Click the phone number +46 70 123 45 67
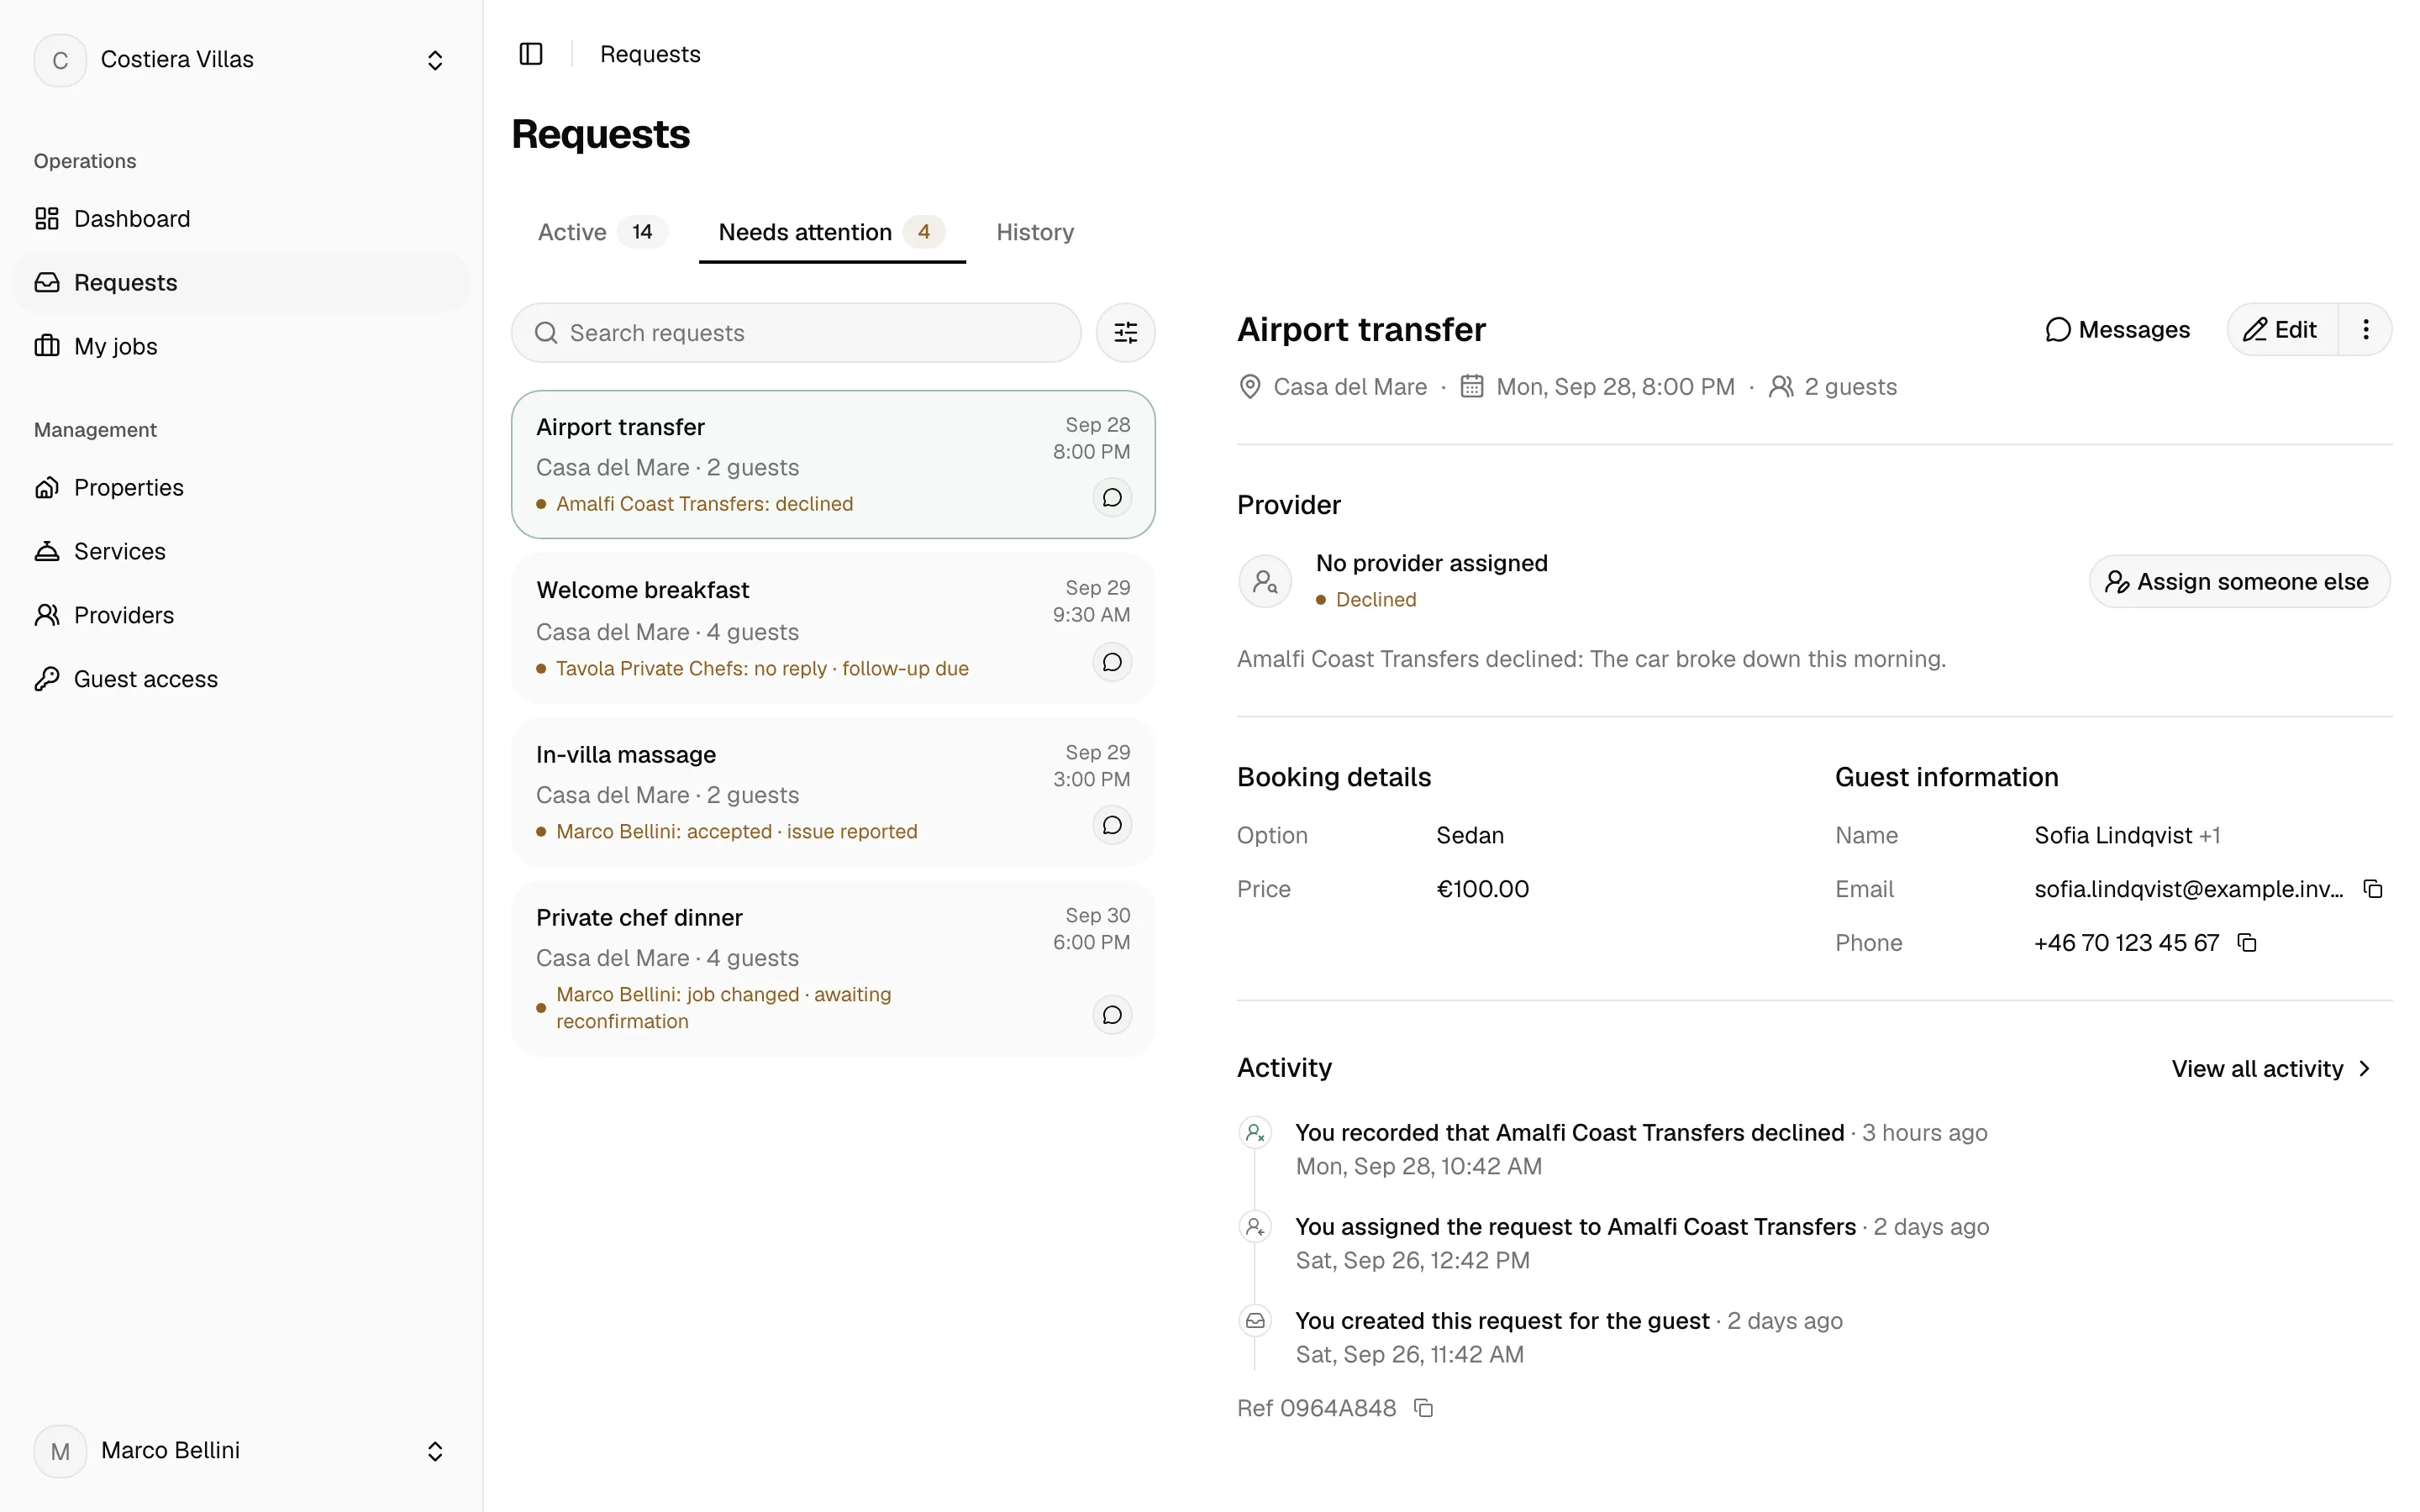This screenshot has width=2420, height=1512. tap(2126, 943)
